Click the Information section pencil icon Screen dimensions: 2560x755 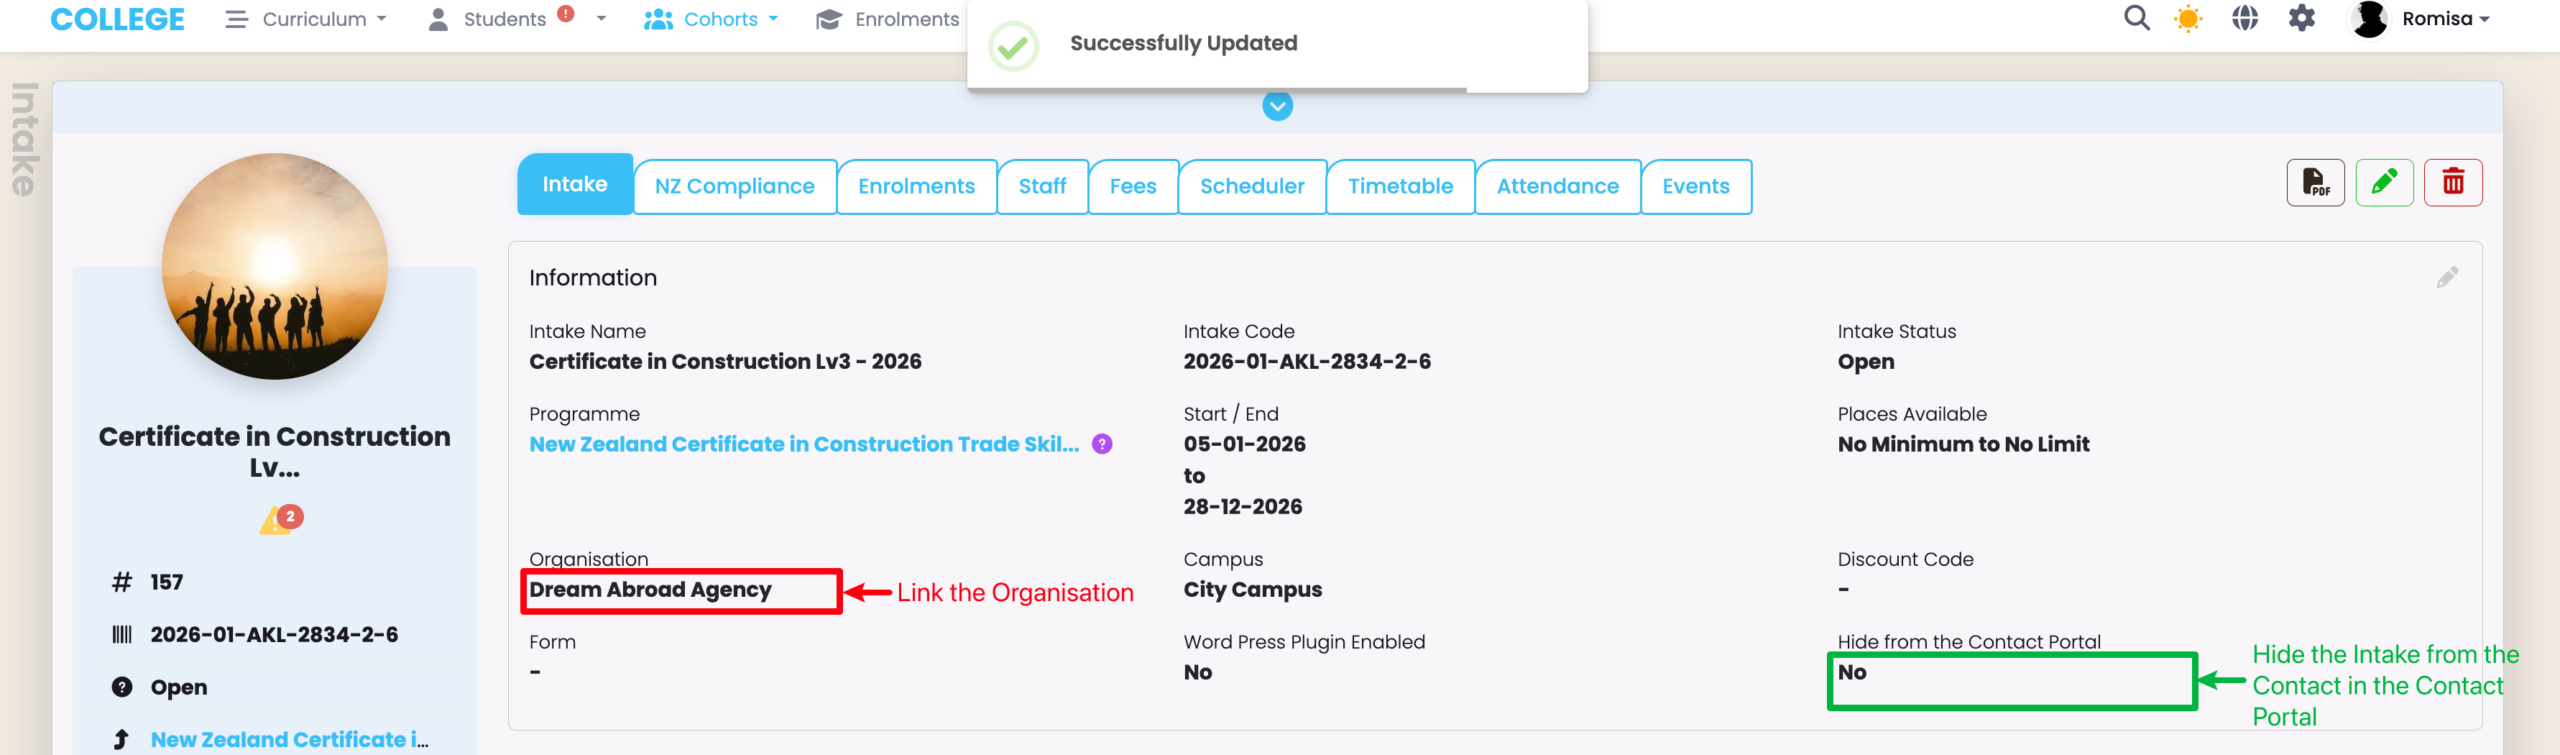pyautogui.click(x=2447, y=278)
